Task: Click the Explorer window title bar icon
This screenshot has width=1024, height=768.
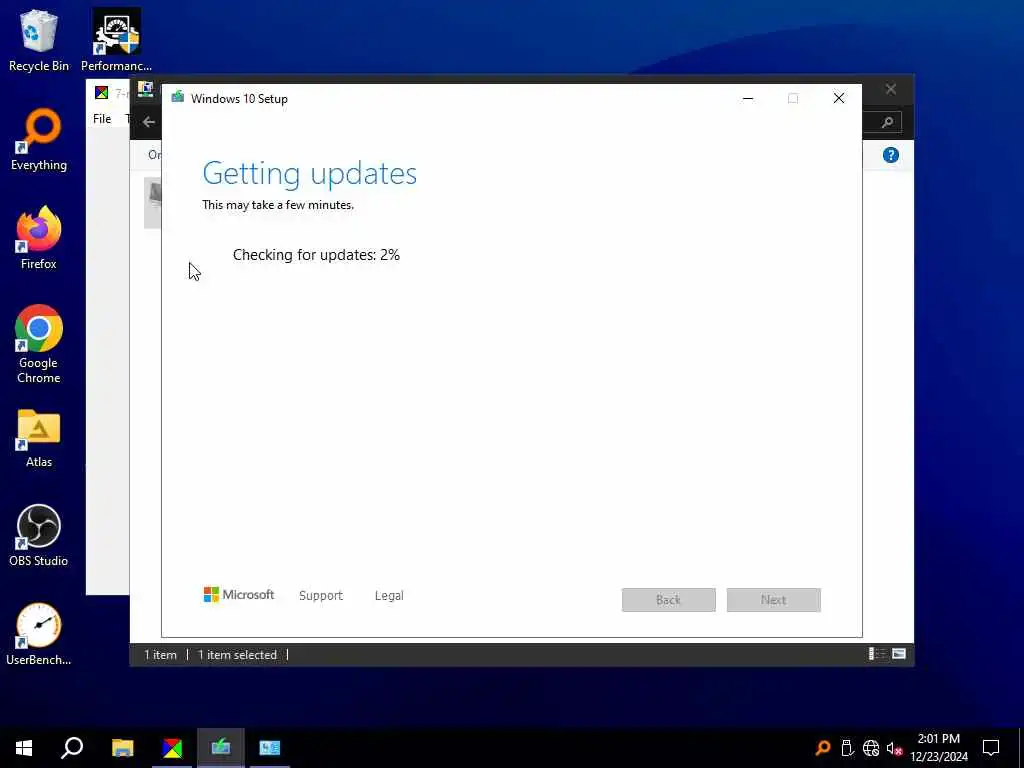Action: [145, 89]
